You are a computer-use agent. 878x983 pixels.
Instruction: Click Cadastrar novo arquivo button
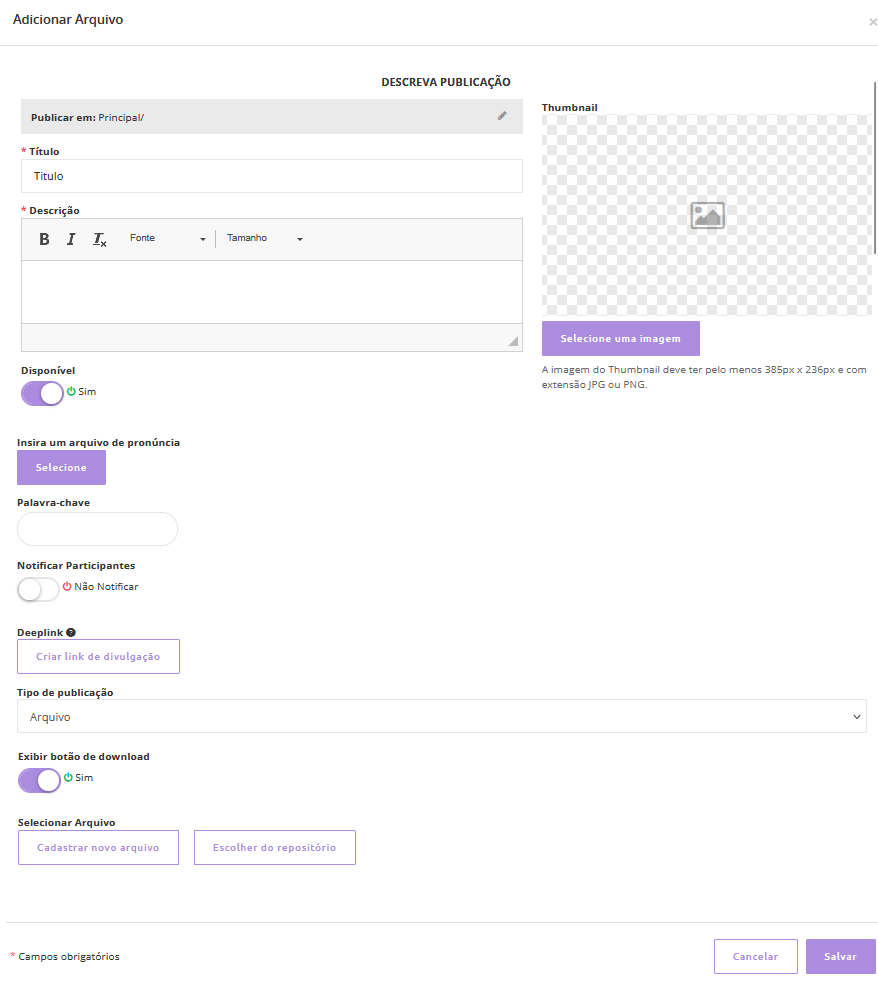coord(98,847)
